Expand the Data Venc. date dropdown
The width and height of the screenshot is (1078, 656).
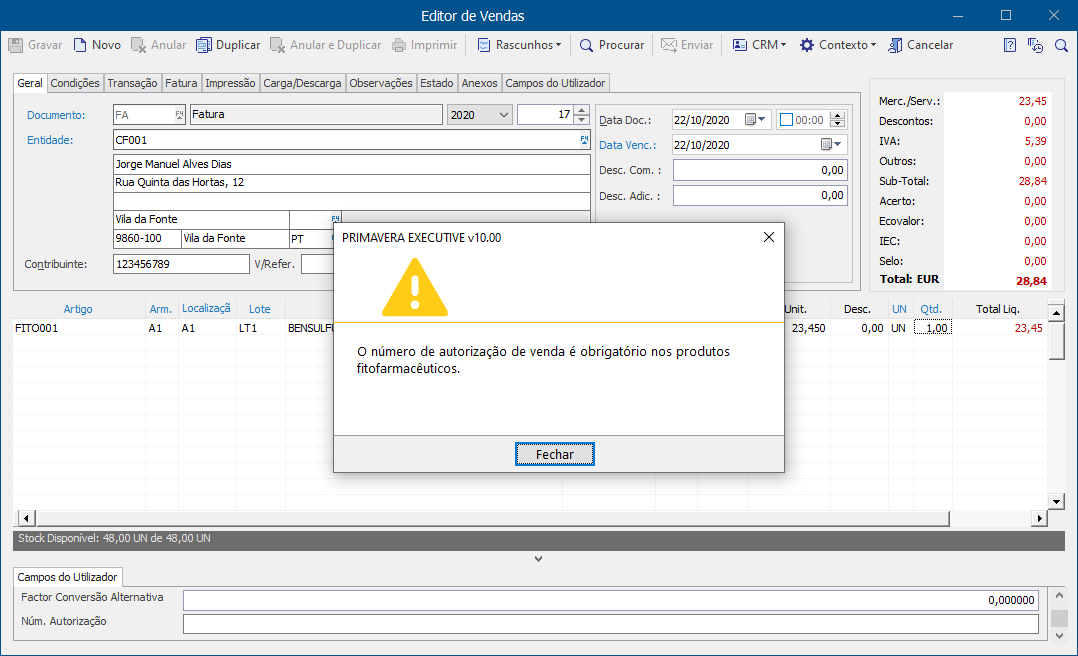pos(831,144)
